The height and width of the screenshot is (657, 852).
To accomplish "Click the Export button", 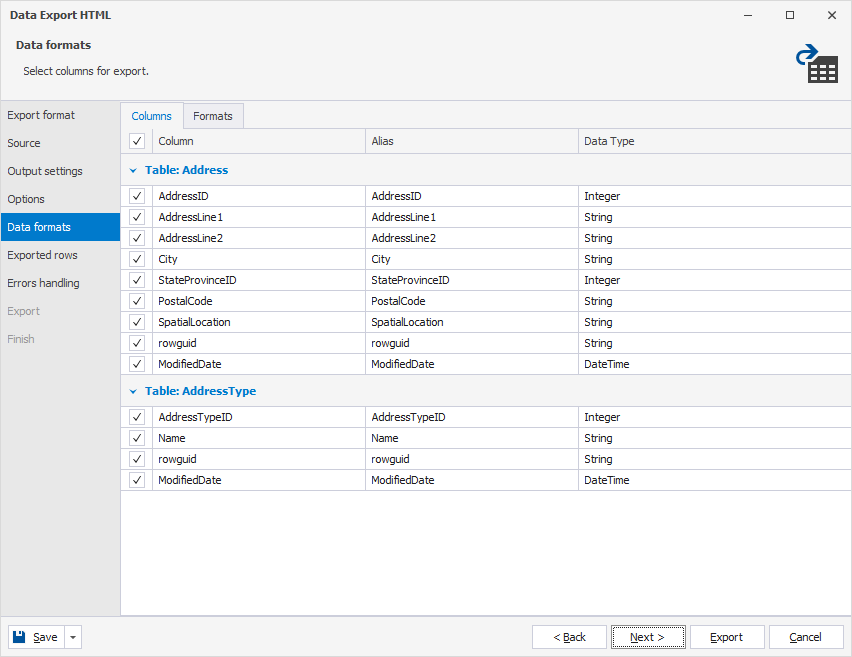I will click(727, 637).
